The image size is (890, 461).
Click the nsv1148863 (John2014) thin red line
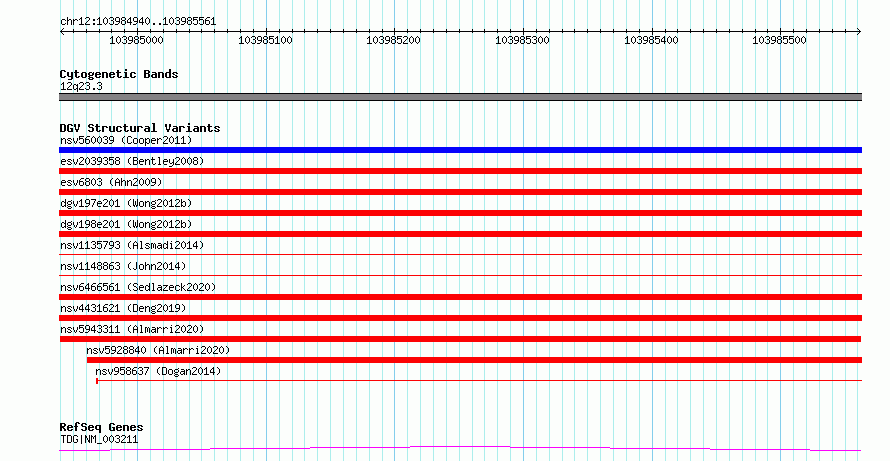tap(460, 276)
